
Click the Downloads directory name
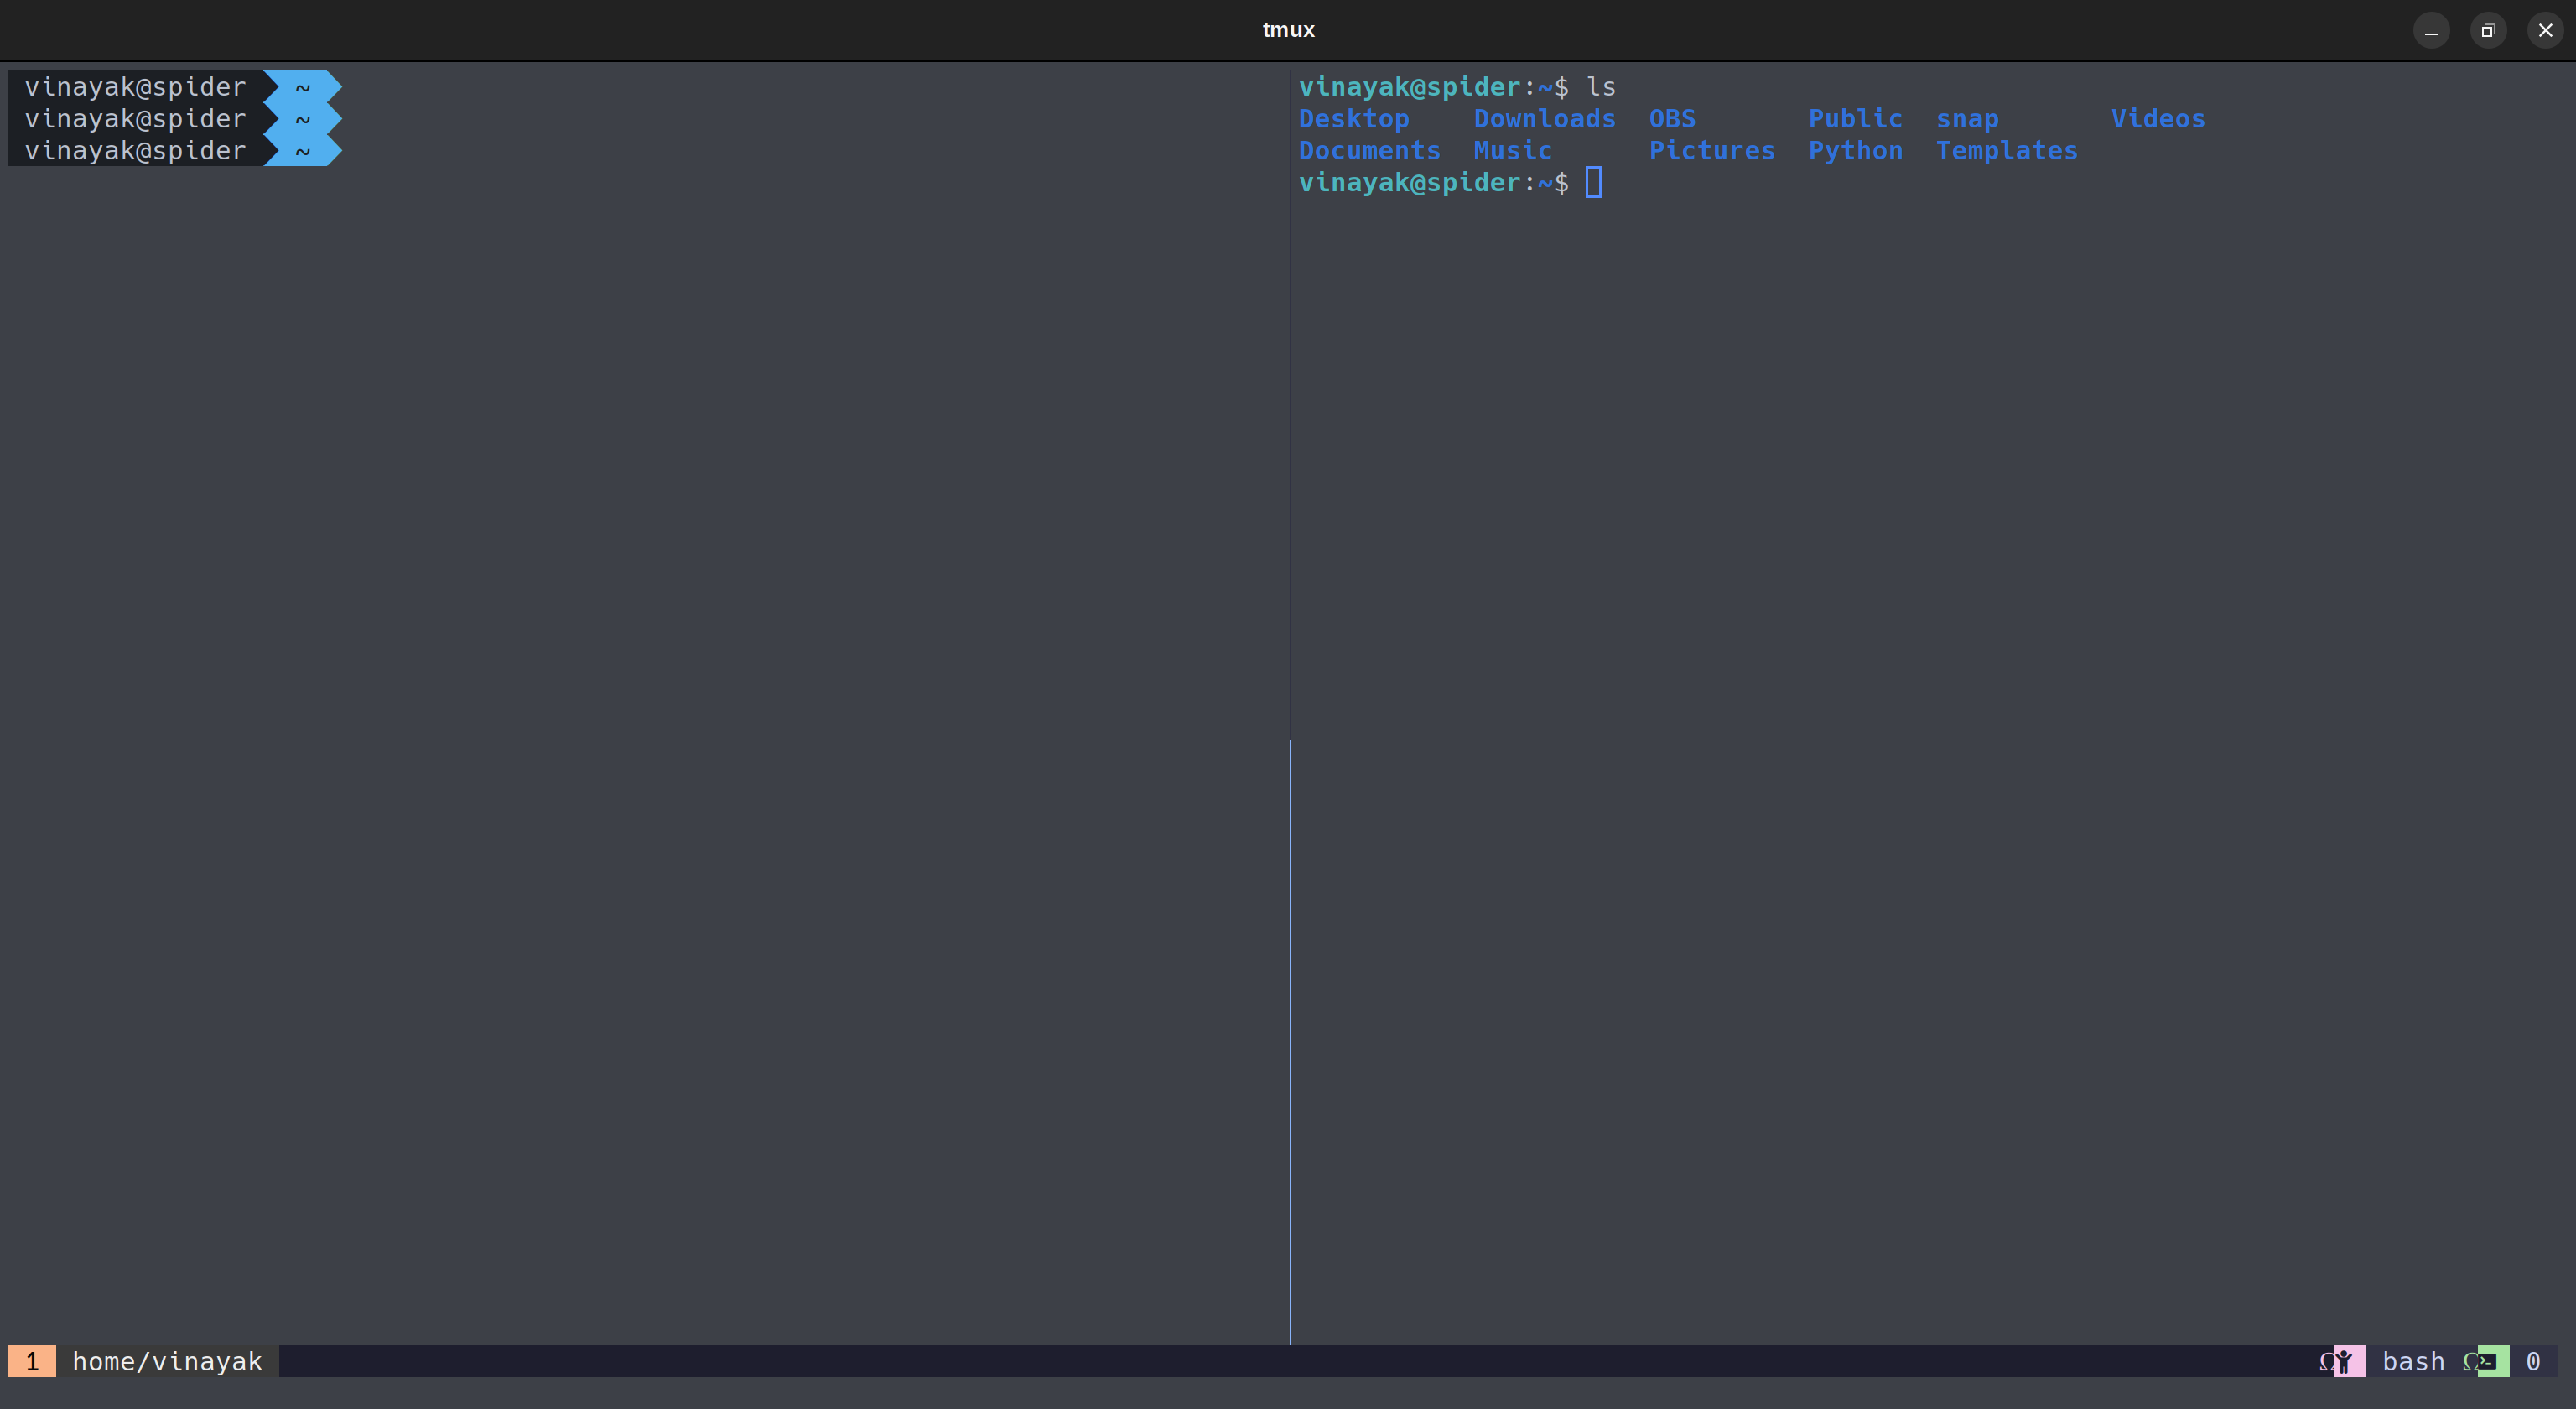click(1544, 119)
